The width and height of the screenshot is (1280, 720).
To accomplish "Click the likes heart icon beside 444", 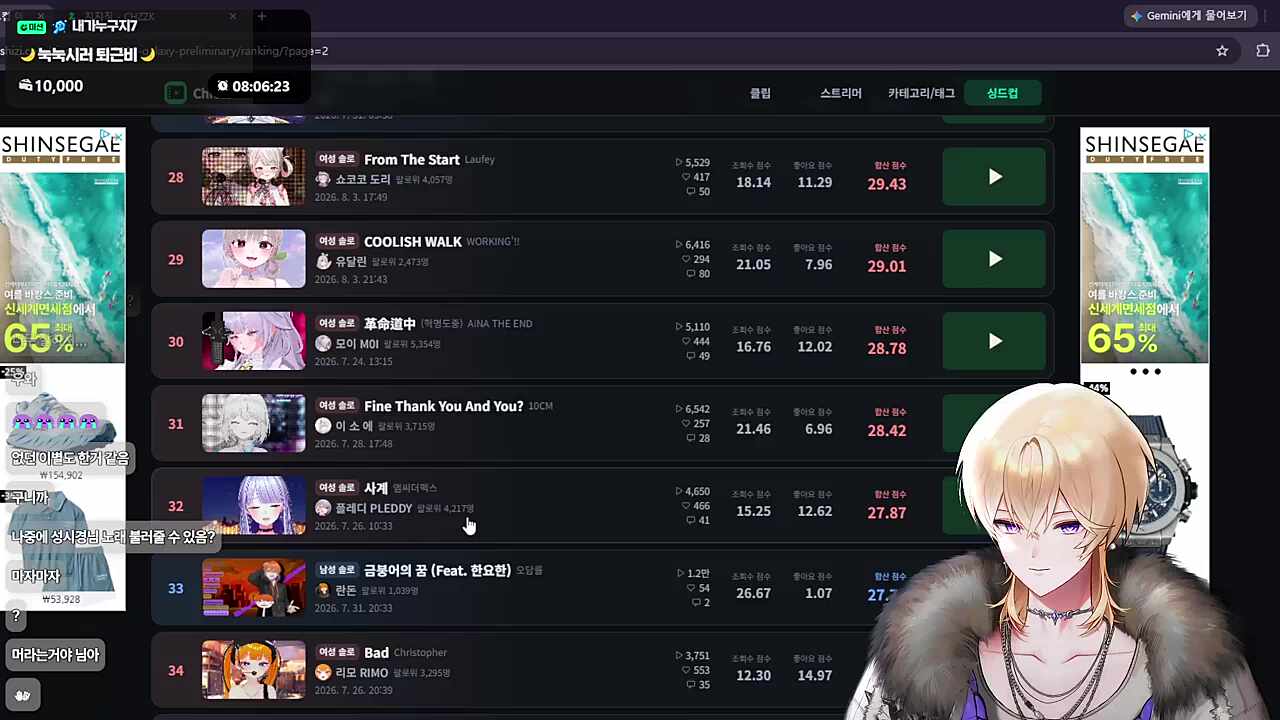I will coord(687,341).
